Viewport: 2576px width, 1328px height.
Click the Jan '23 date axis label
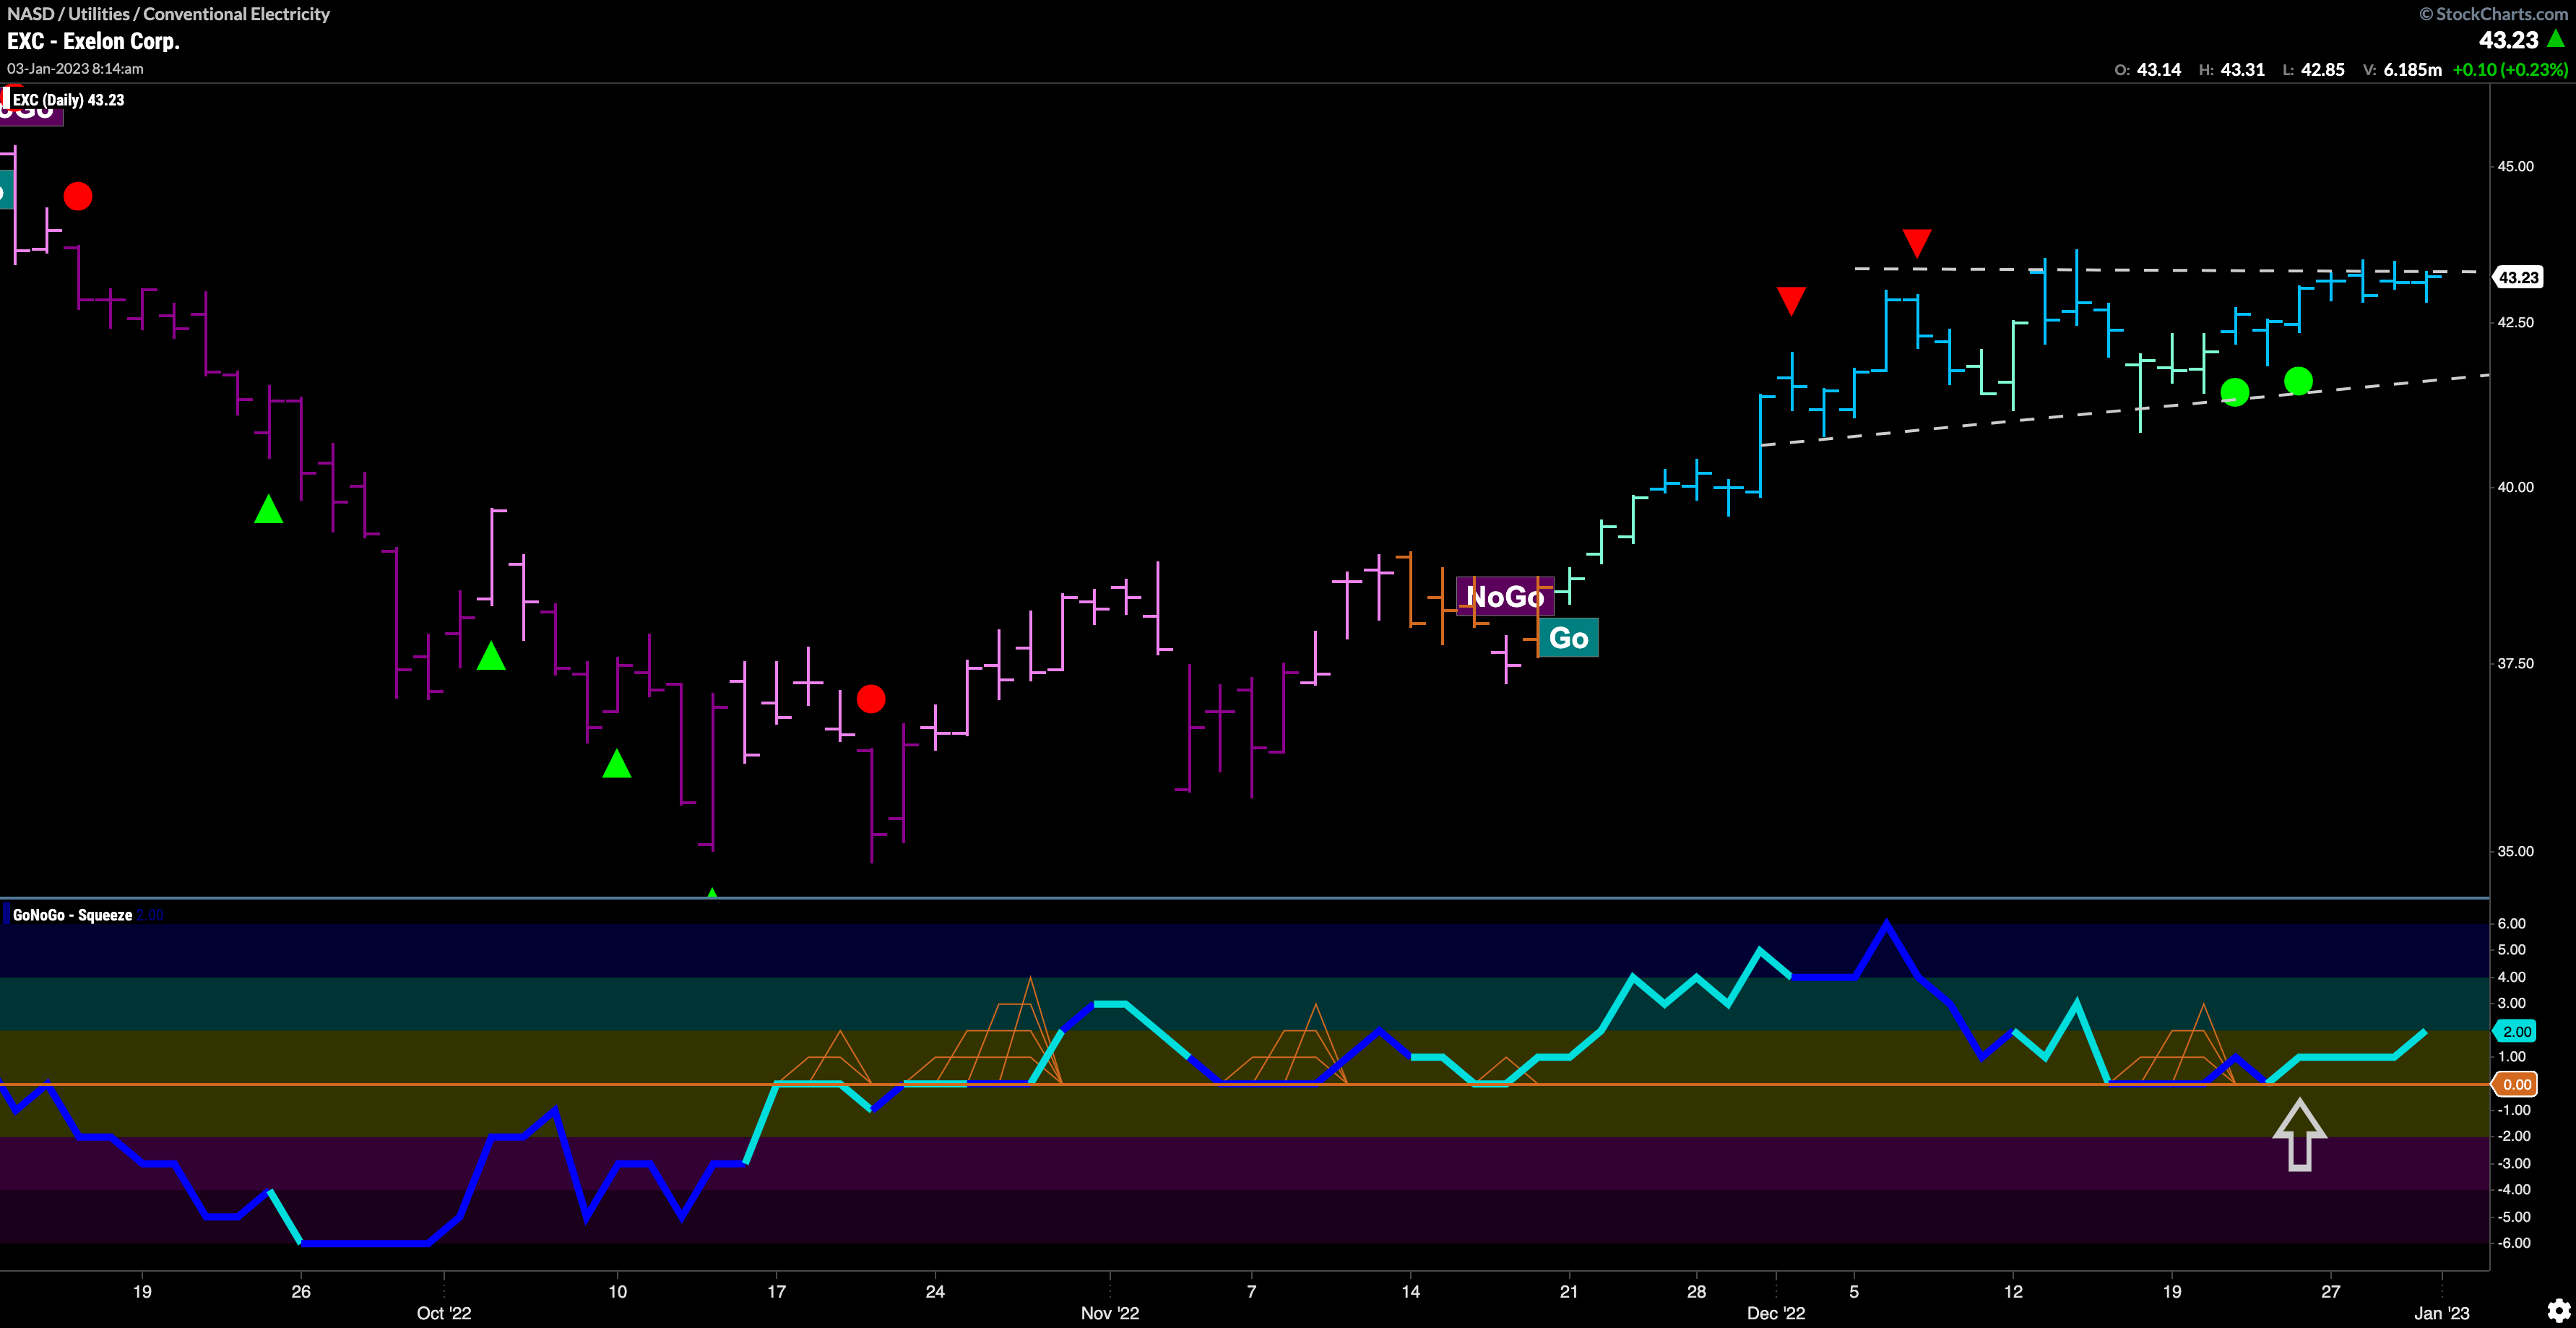click(x=2441, y=1313)
